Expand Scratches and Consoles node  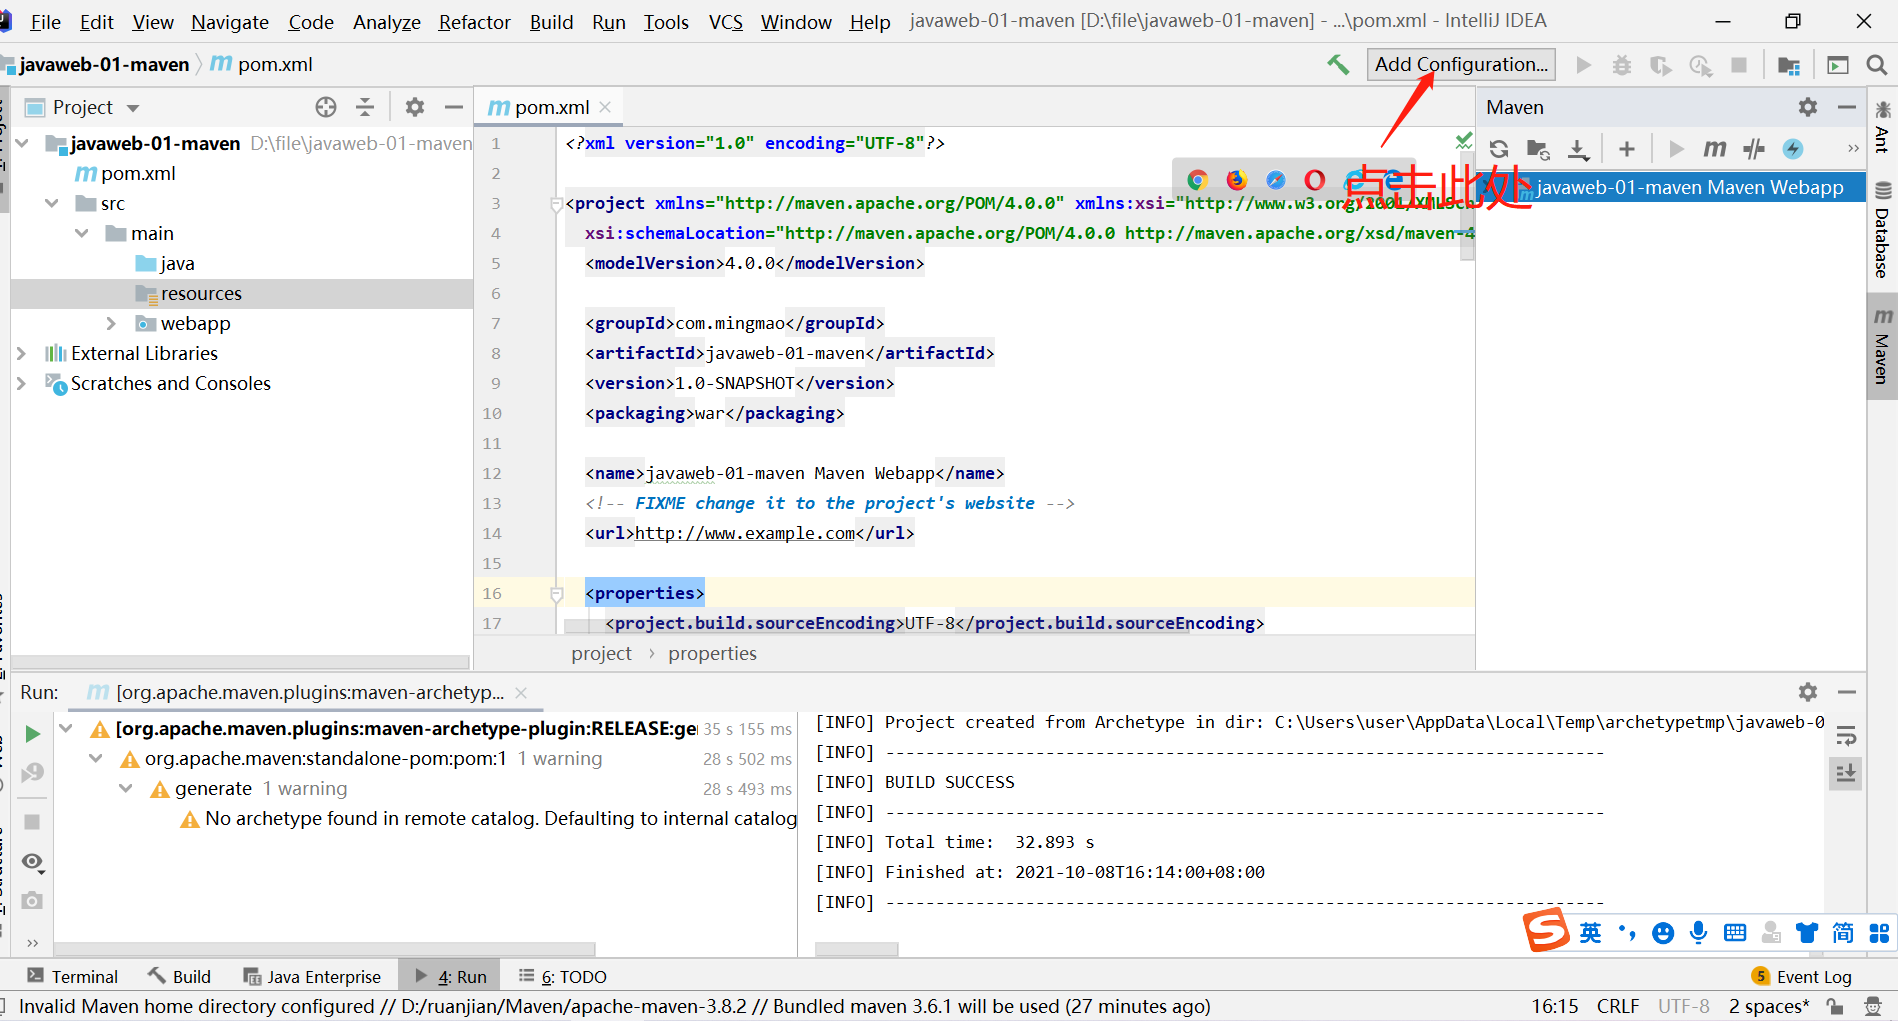coord(21,384)
